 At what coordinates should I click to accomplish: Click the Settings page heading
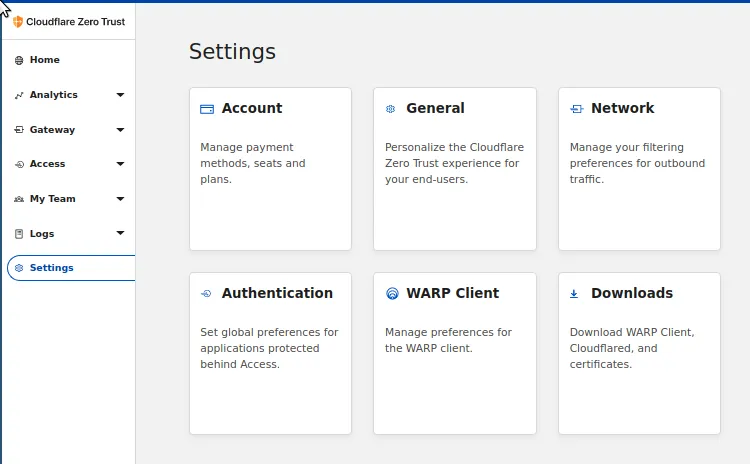(232, 51)
